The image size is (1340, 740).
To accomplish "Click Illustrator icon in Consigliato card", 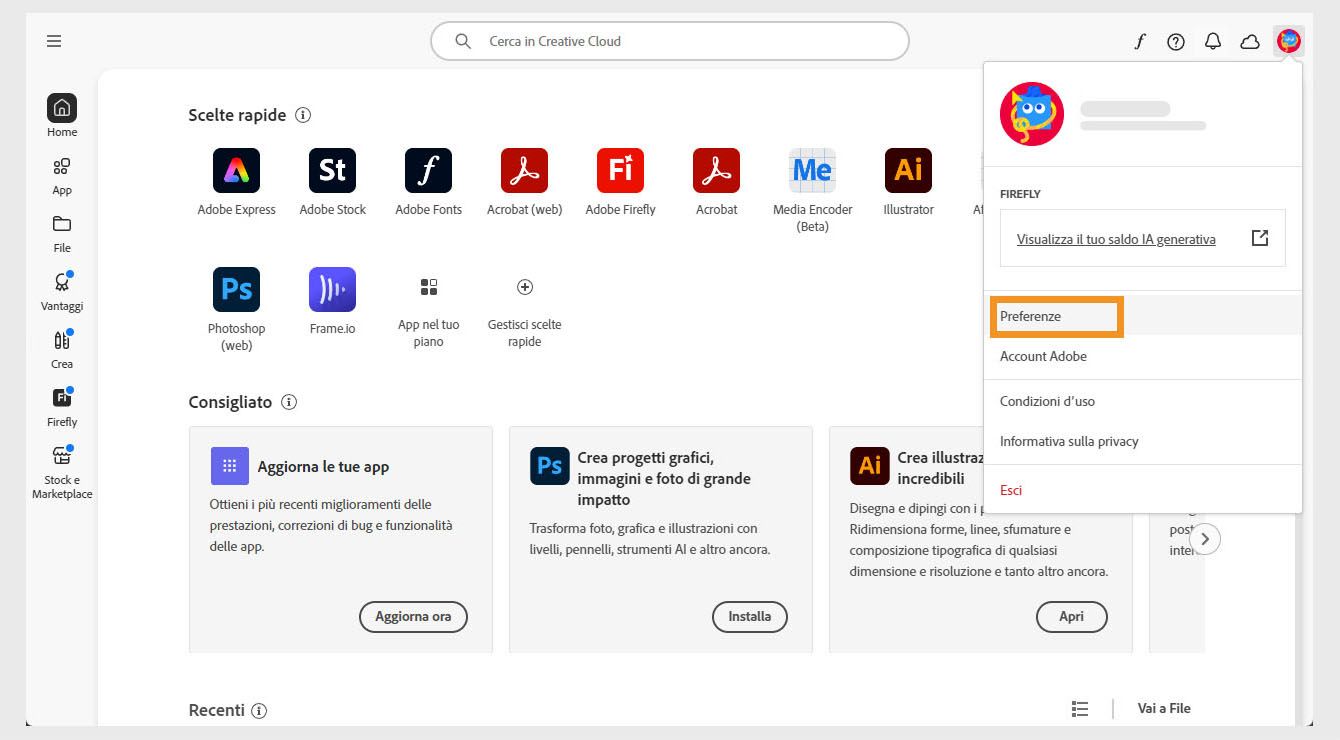I will point(870,466).
